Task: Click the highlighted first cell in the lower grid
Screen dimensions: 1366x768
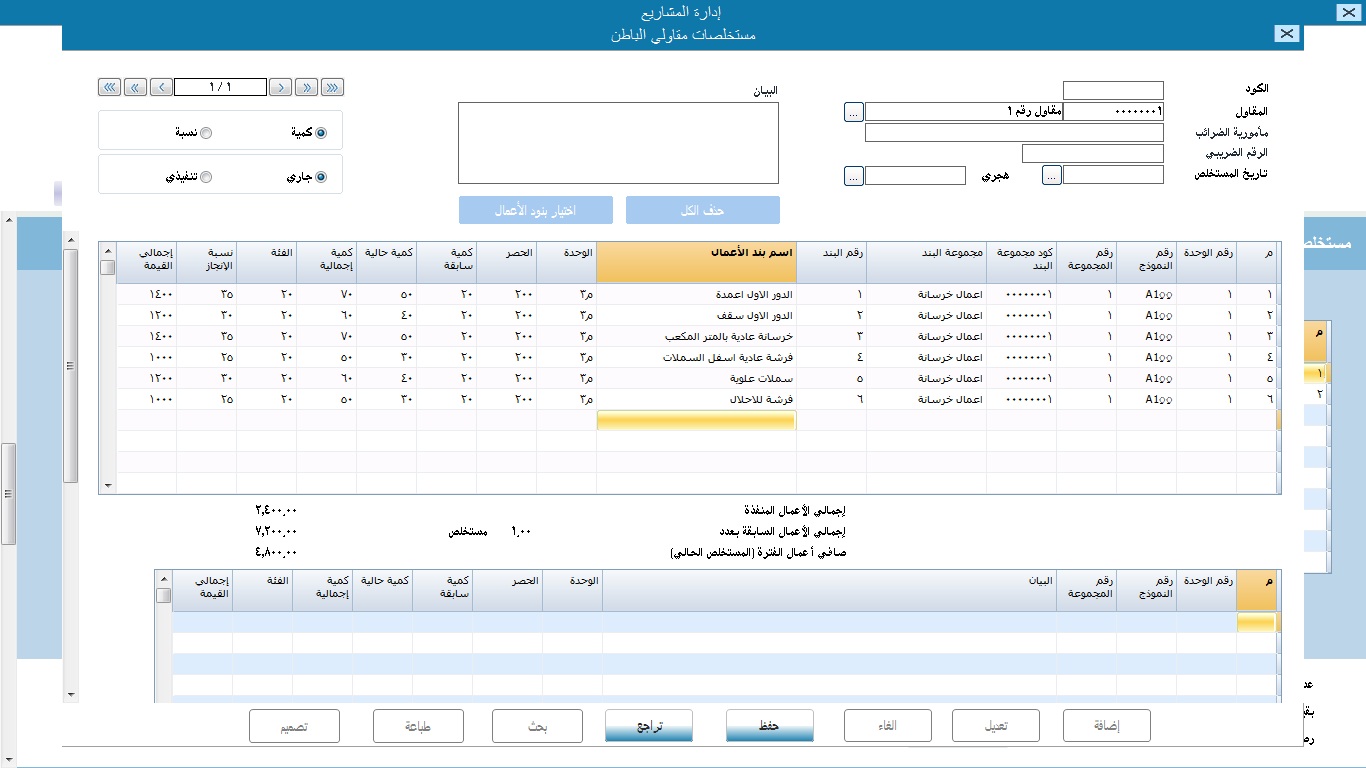Action: pyautogui.click(x=1256, y=622)
